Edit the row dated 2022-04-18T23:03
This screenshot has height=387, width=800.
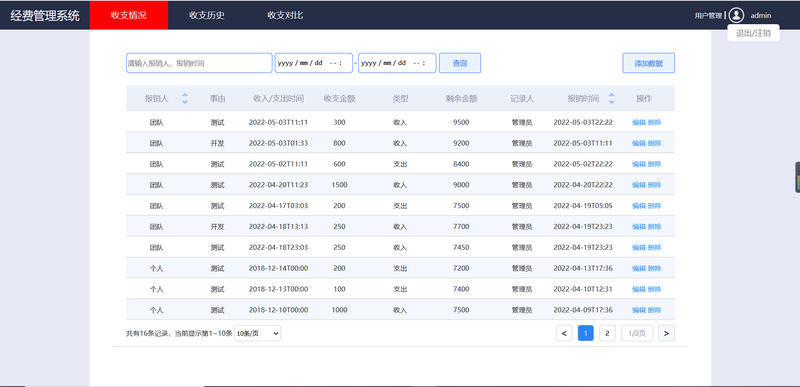[x=639, y=247]
